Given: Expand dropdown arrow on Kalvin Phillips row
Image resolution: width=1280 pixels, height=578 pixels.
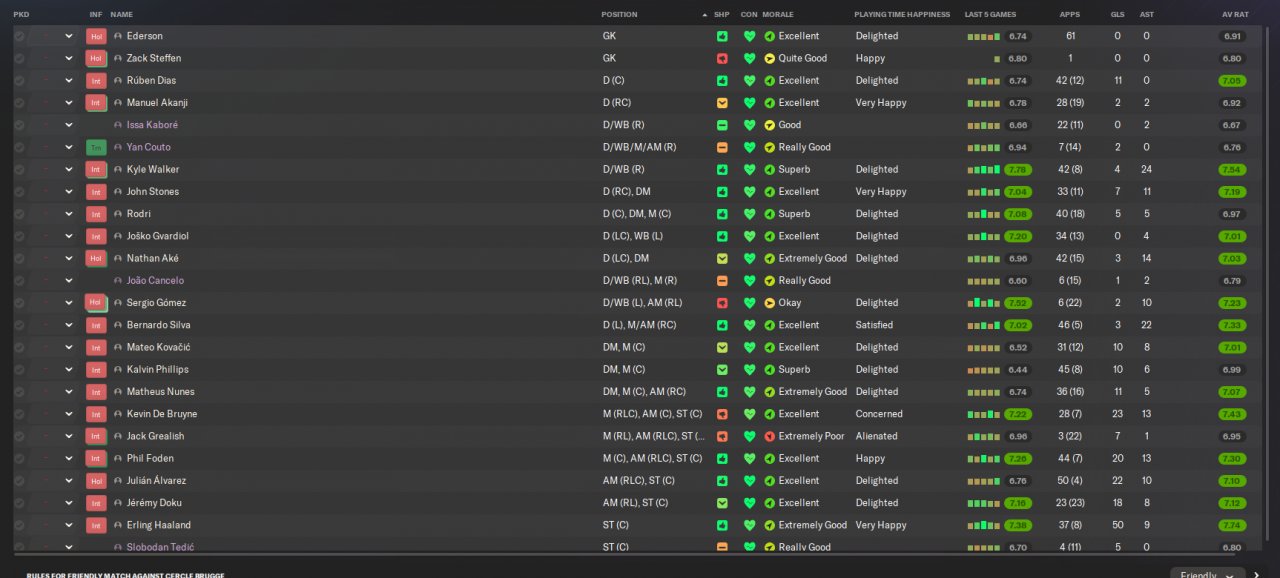Looking at the screenshot, I should (69, 369).
